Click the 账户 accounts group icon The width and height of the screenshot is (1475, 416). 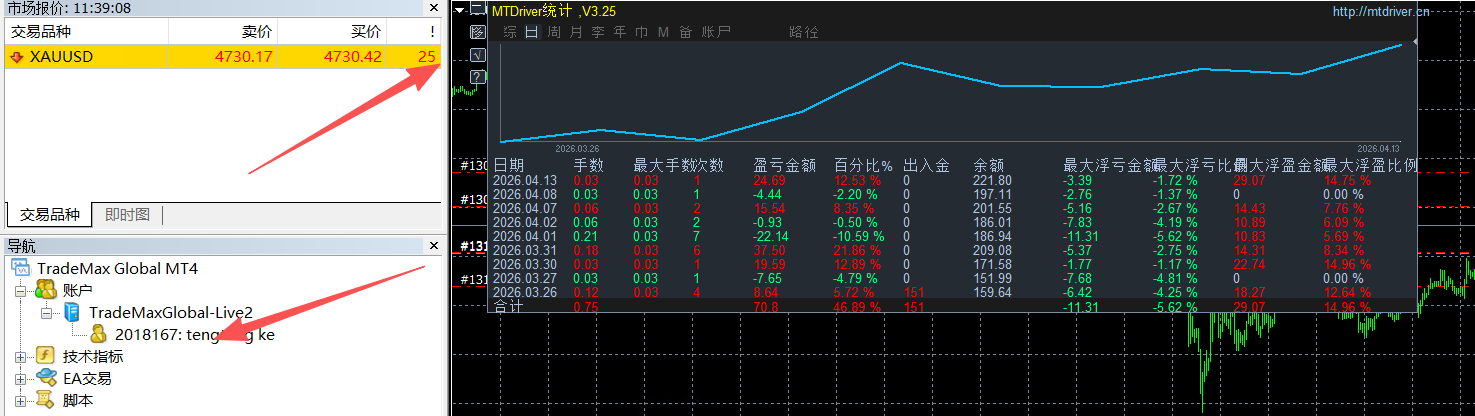coord(45,290)
